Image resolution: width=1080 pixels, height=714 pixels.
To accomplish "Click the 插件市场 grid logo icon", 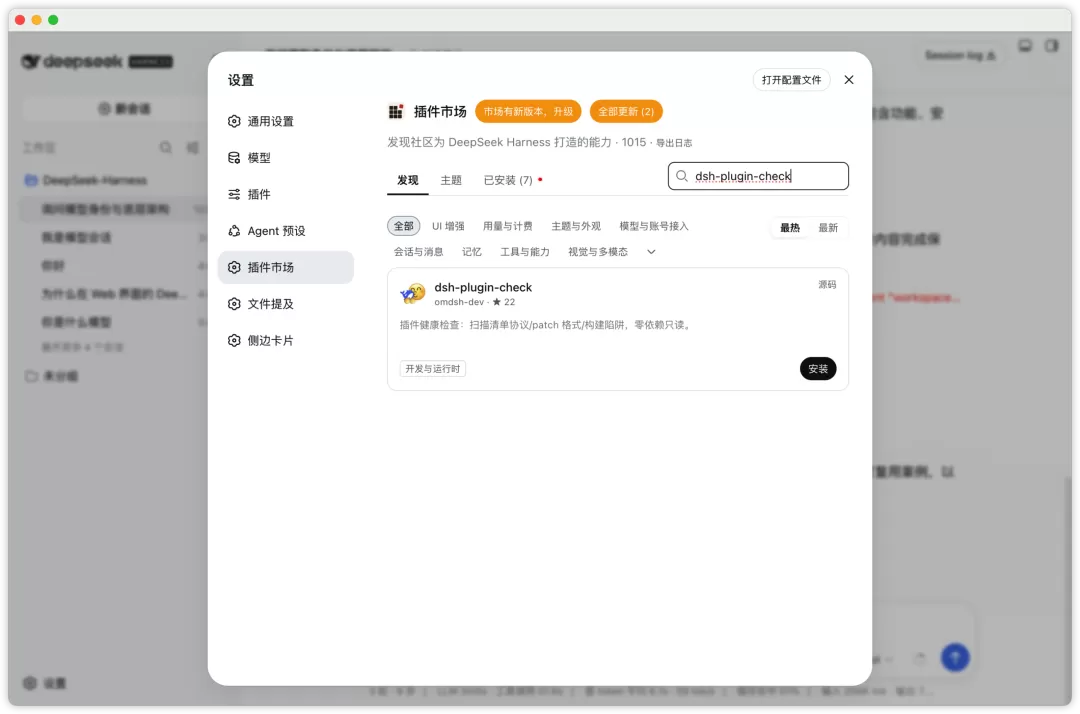I will click(395, 112).
